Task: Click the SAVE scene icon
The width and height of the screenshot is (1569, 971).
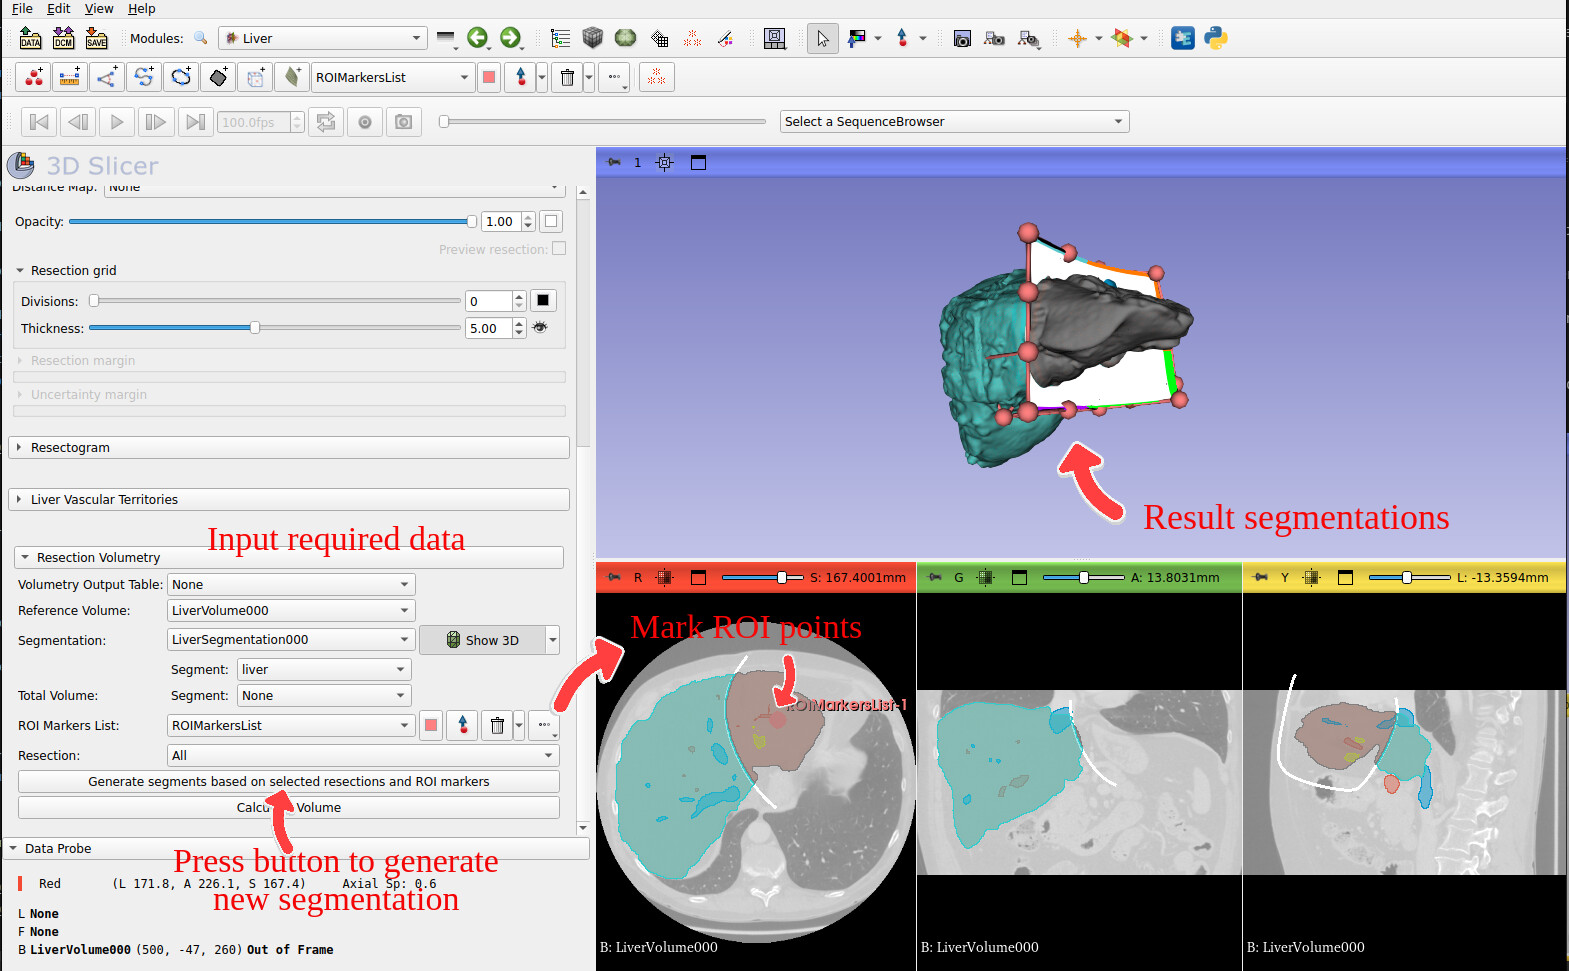Action: point(96,38)
